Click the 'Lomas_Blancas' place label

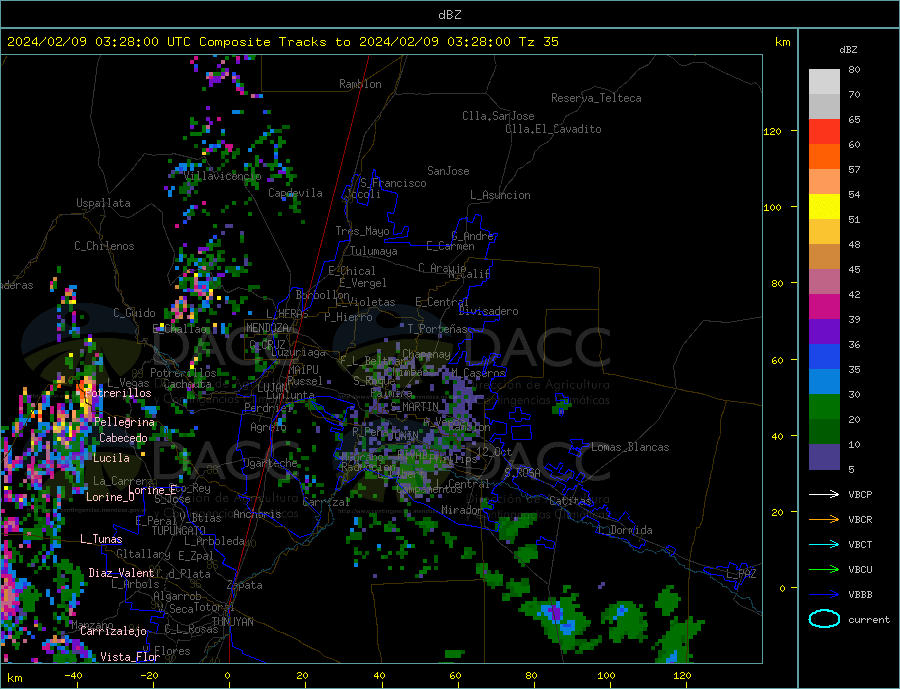click(630, 447)
